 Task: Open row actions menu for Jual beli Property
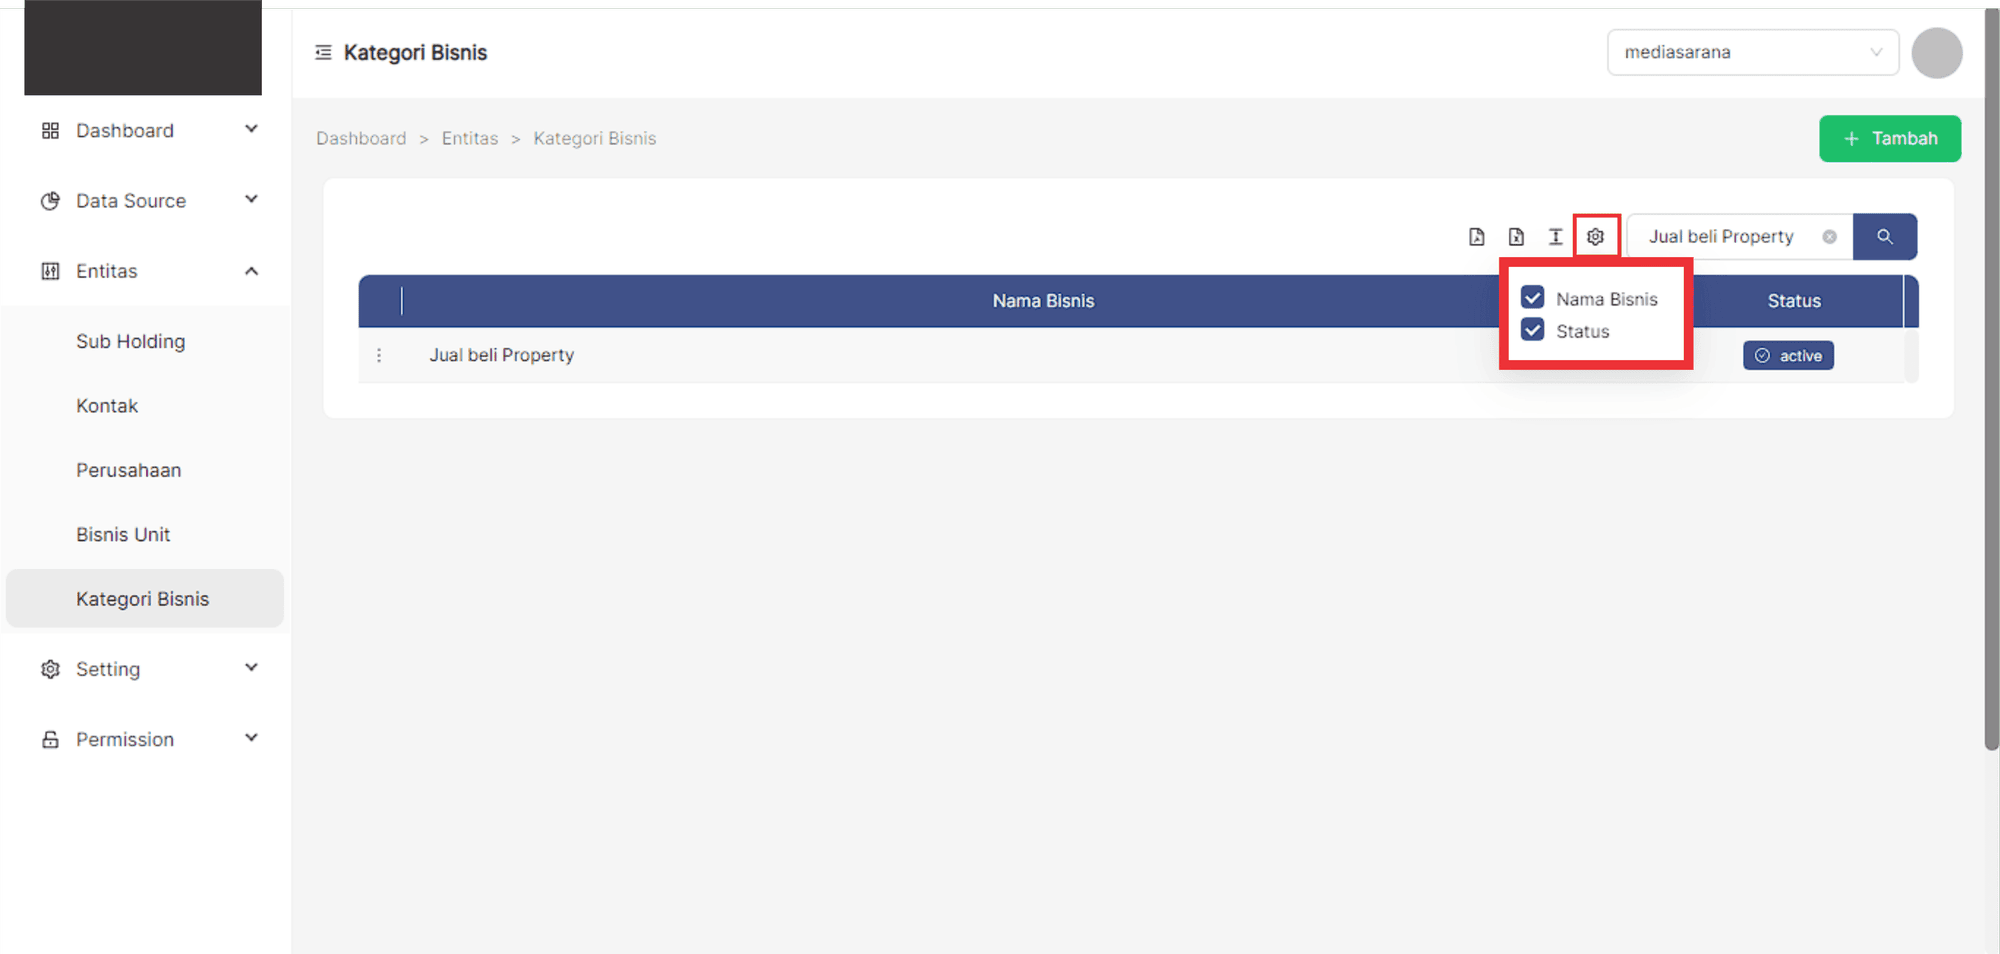[x=379, y=355]
